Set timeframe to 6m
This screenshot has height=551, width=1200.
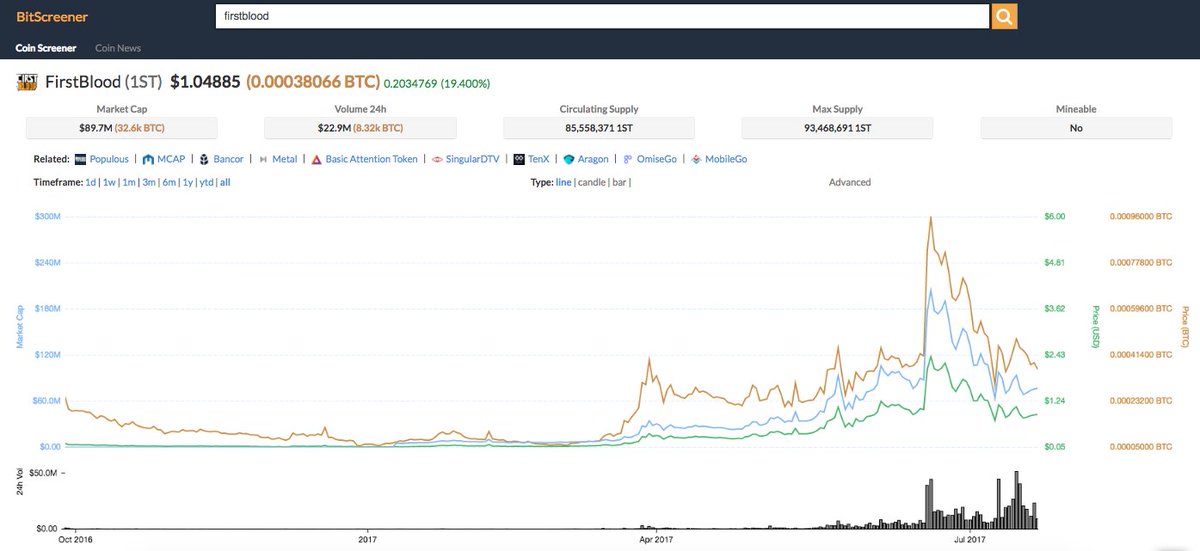pyautogui.click(x=169, y=183)
